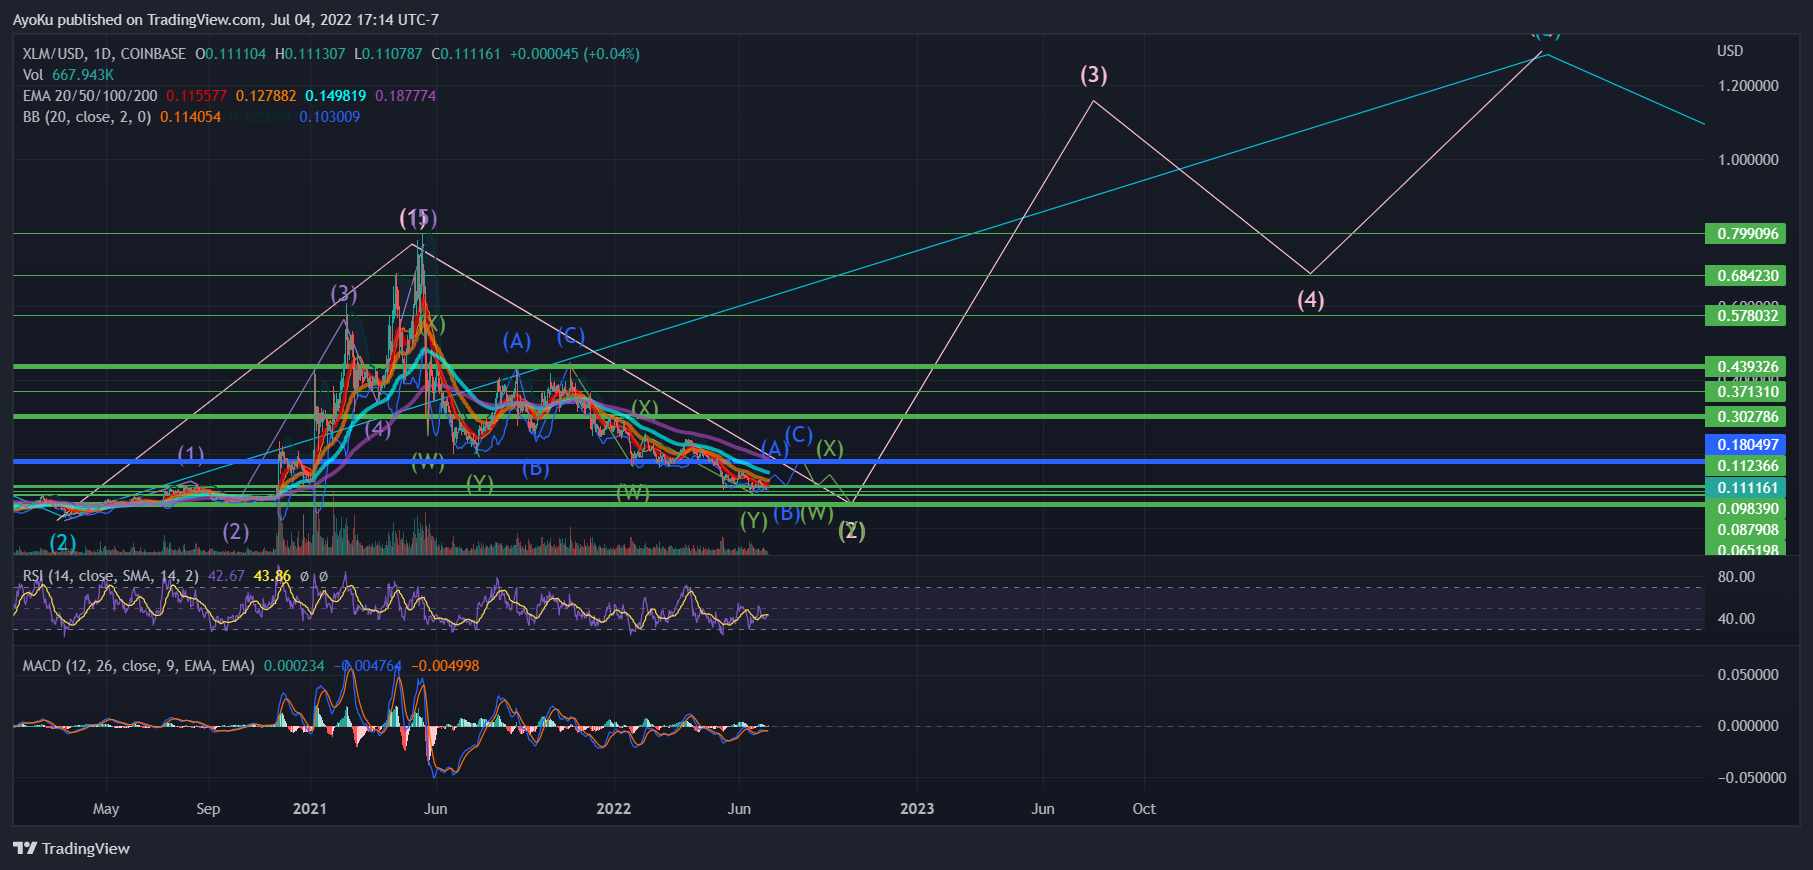Image resolution: width=1813 pixels, height=870 pixels.
Task: Click the RSI axis value 40.00
Action: (x=1736, y=619)
